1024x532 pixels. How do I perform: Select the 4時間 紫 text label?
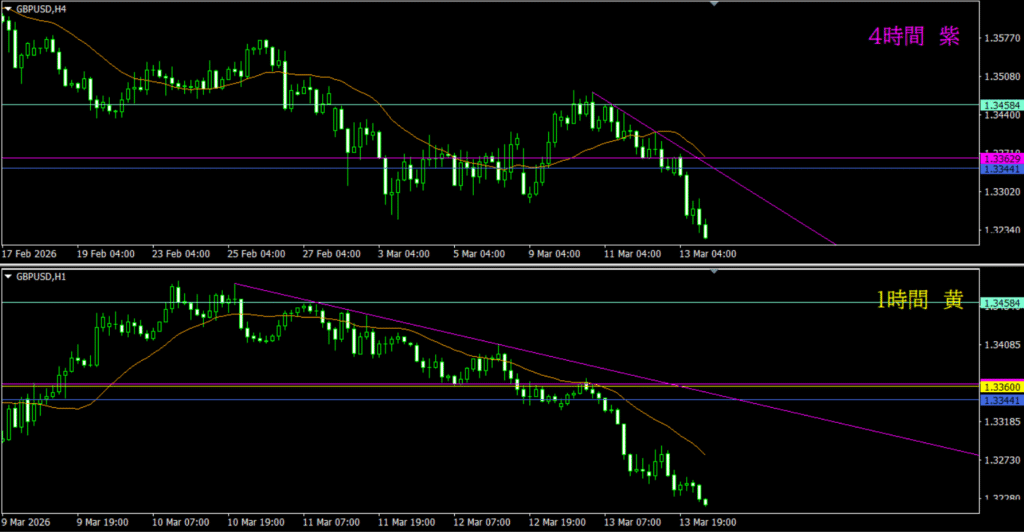(x=914, y=37)
